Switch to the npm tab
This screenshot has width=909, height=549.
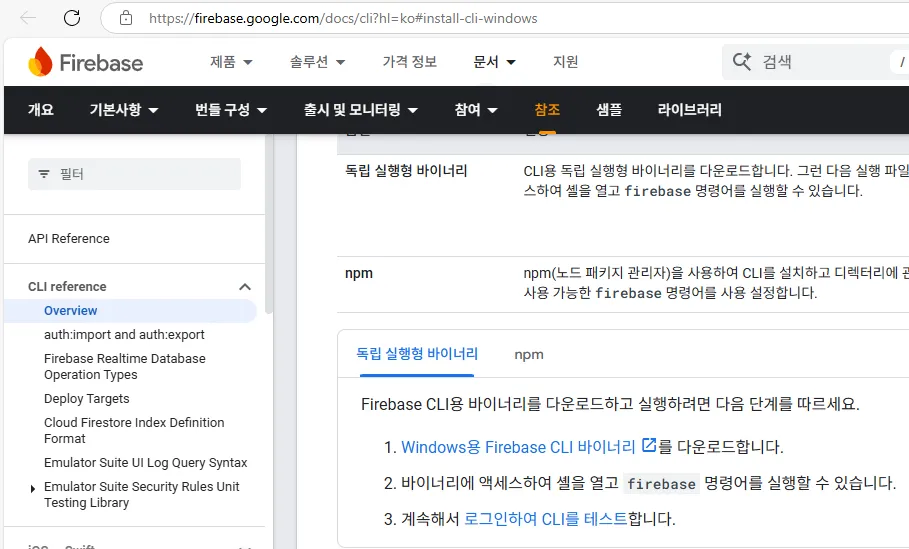point(529,354)
